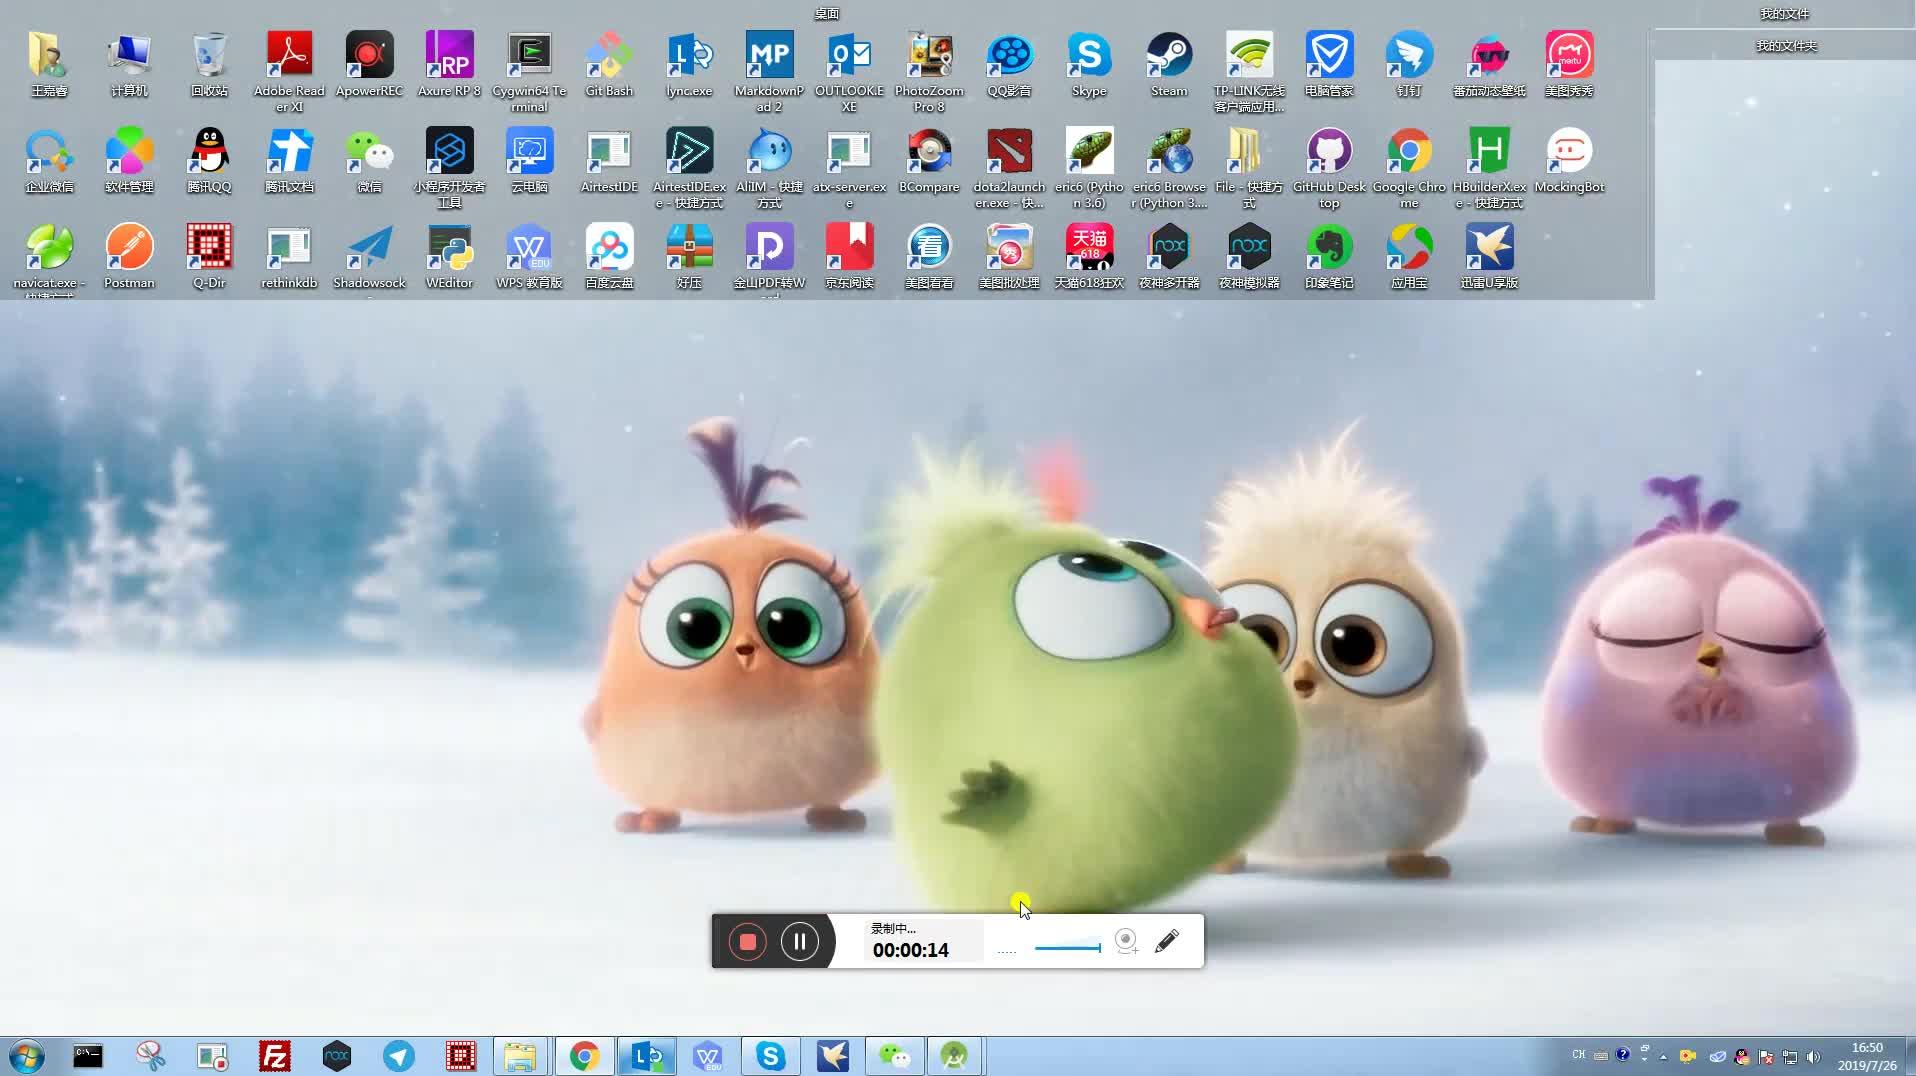The image size is (1916, 1076).
Task: Open Postman desktop shortcut
Action: point(129,256)
